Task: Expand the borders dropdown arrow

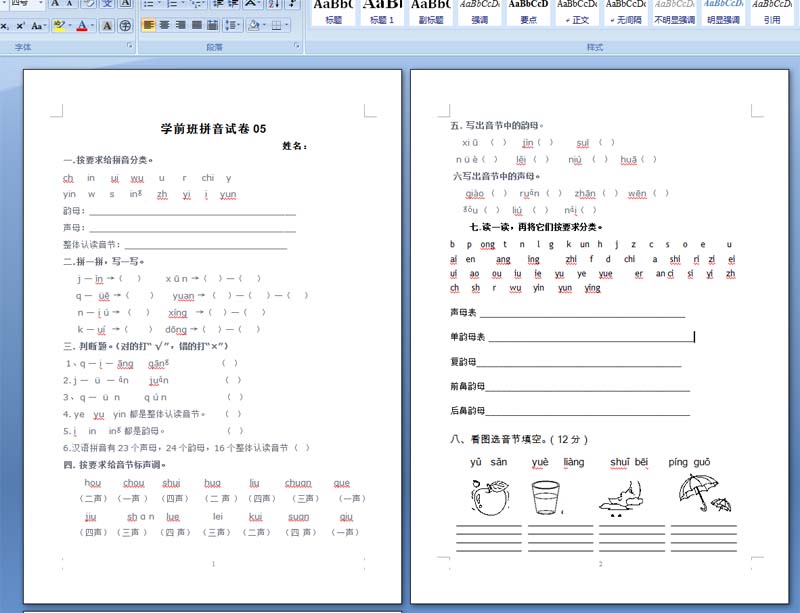Action: click(287, 25)
